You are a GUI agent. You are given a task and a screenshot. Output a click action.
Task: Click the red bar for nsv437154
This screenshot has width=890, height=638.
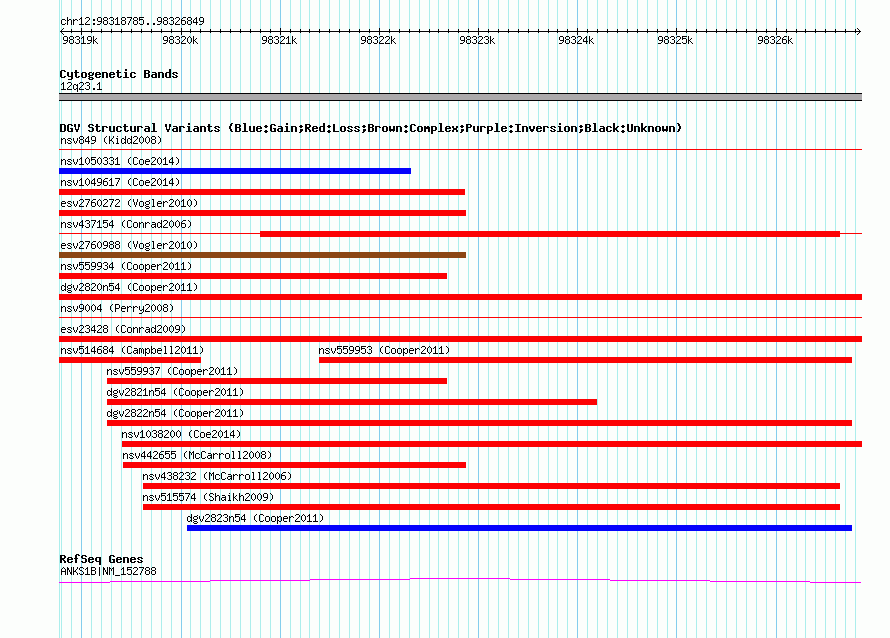click(x=550, y=234)
